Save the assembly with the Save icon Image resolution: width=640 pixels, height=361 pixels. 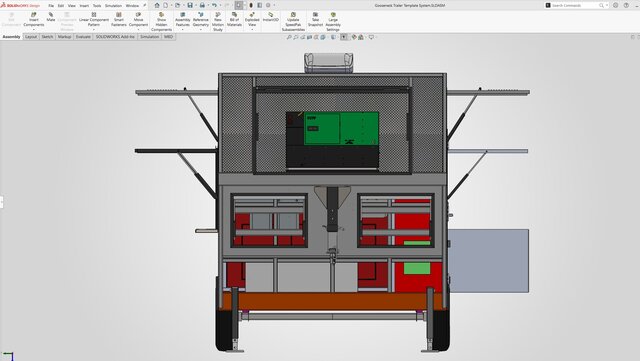190,5
